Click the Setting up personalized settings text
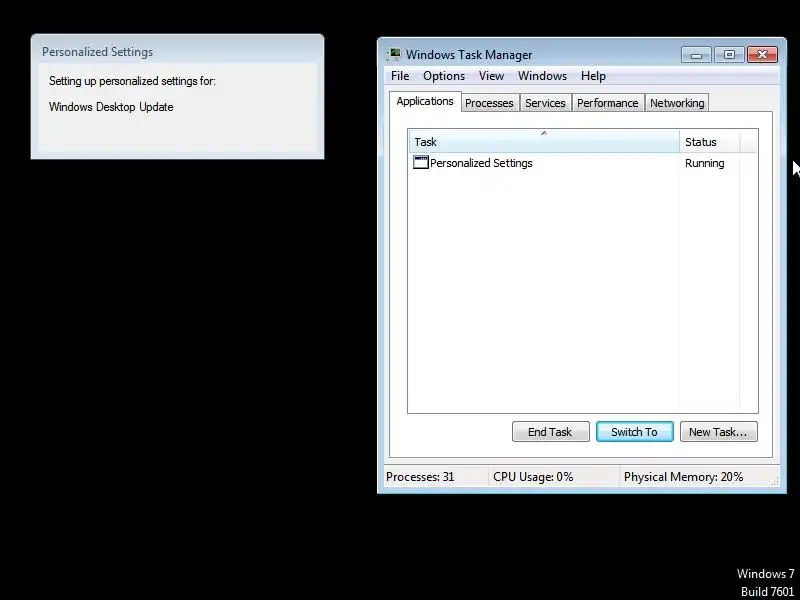This screenshot has width=800, height=600. coord(132,81)
